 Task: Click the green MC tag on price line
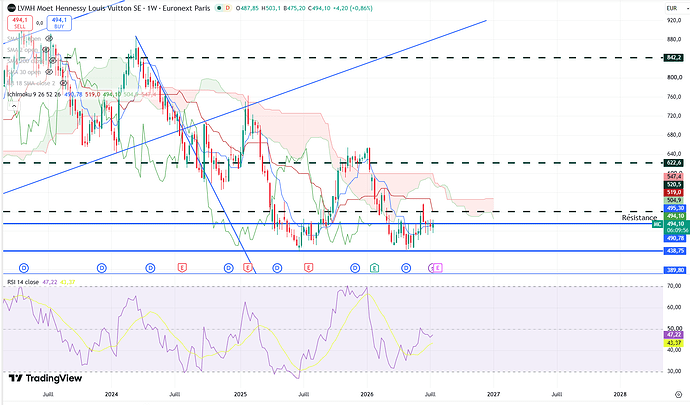pyautogui.click(x=657, y=225)
